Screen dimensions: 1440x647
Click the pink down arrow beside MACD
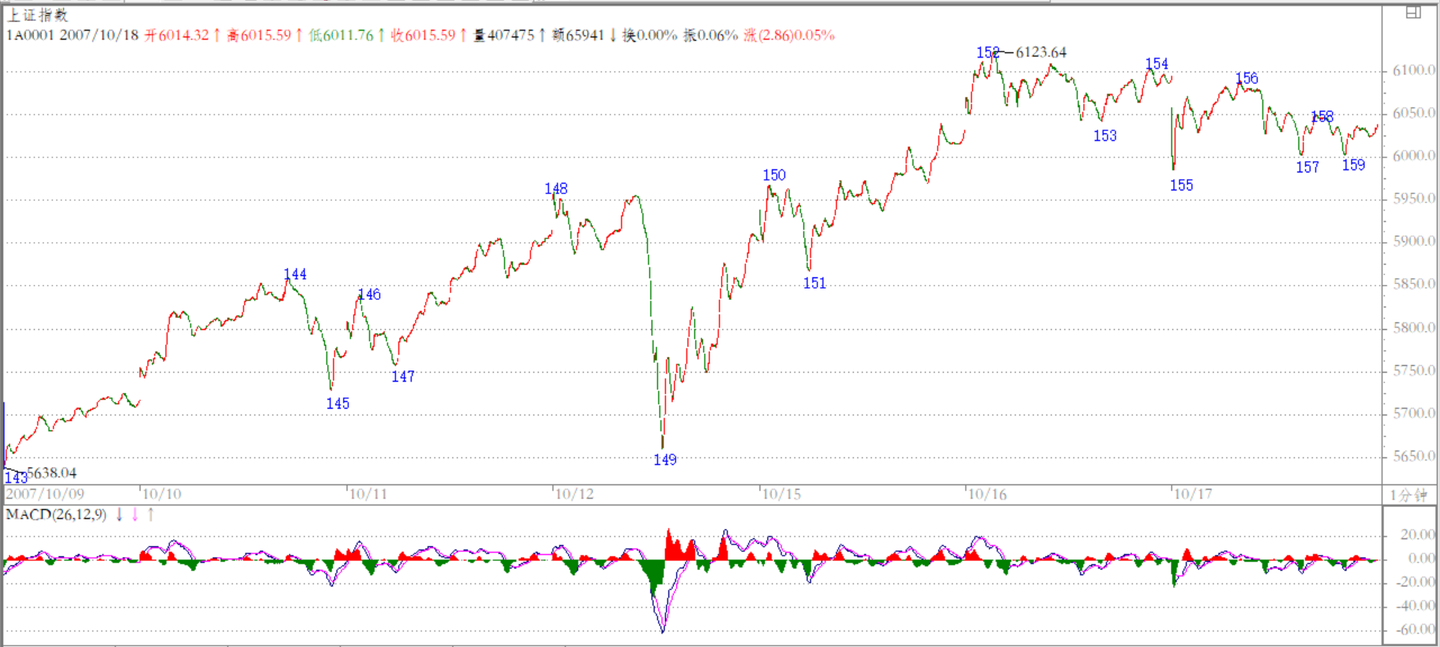coord(135,514)
